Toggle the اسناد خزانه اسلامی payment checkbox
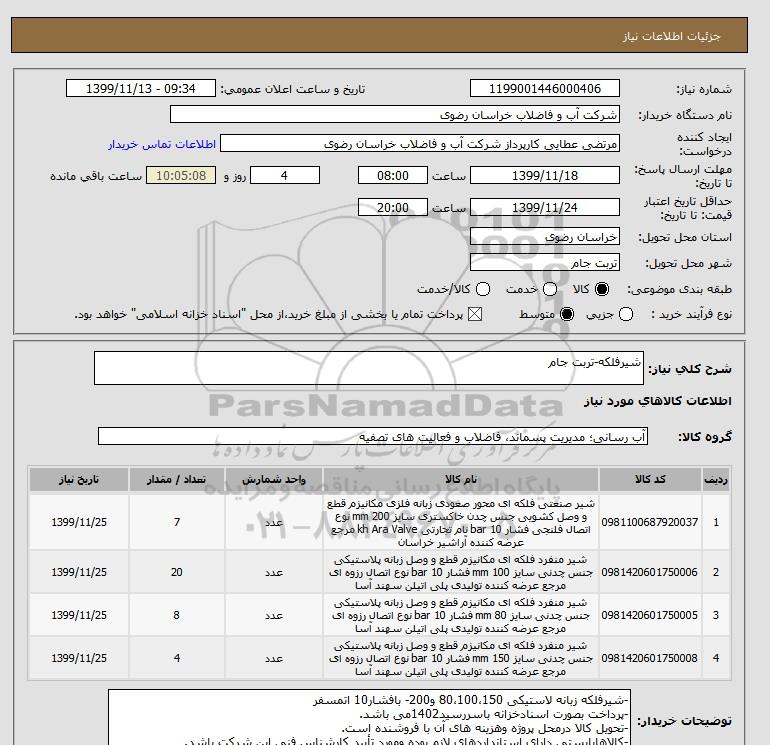 point(475,314)
